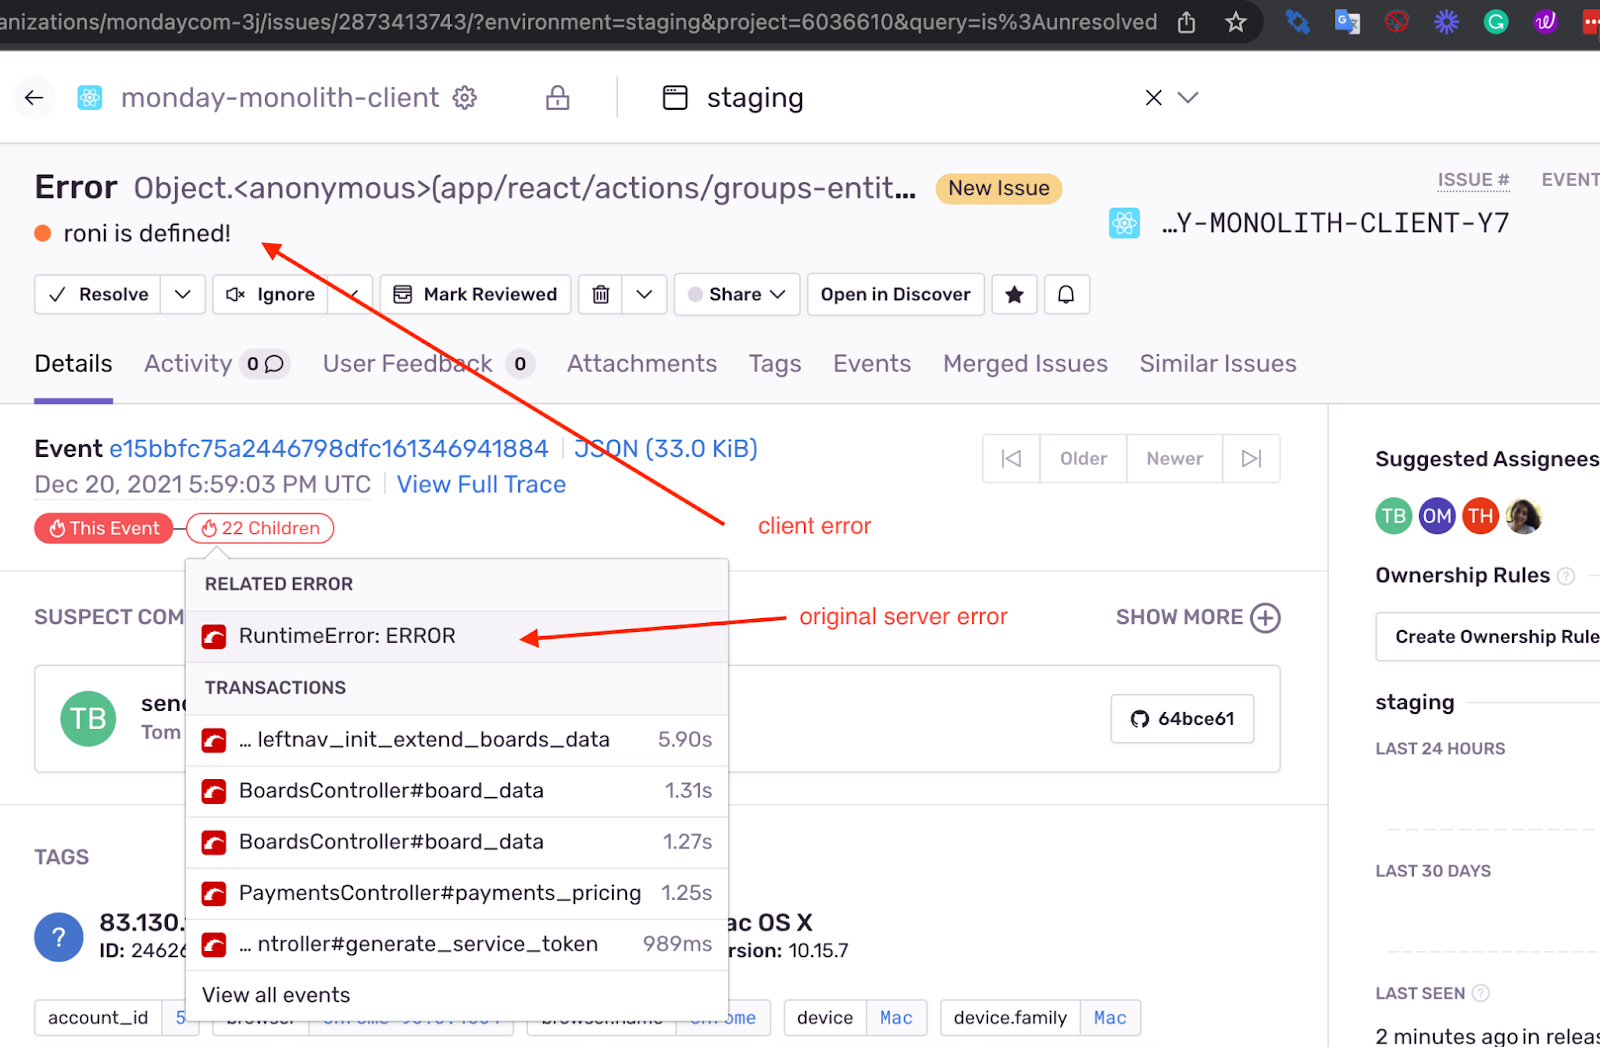The width and height of the screenshot is (1600, 1047).
Task: Click help icon beside Ownership Rules
Action: (1566, 576)
